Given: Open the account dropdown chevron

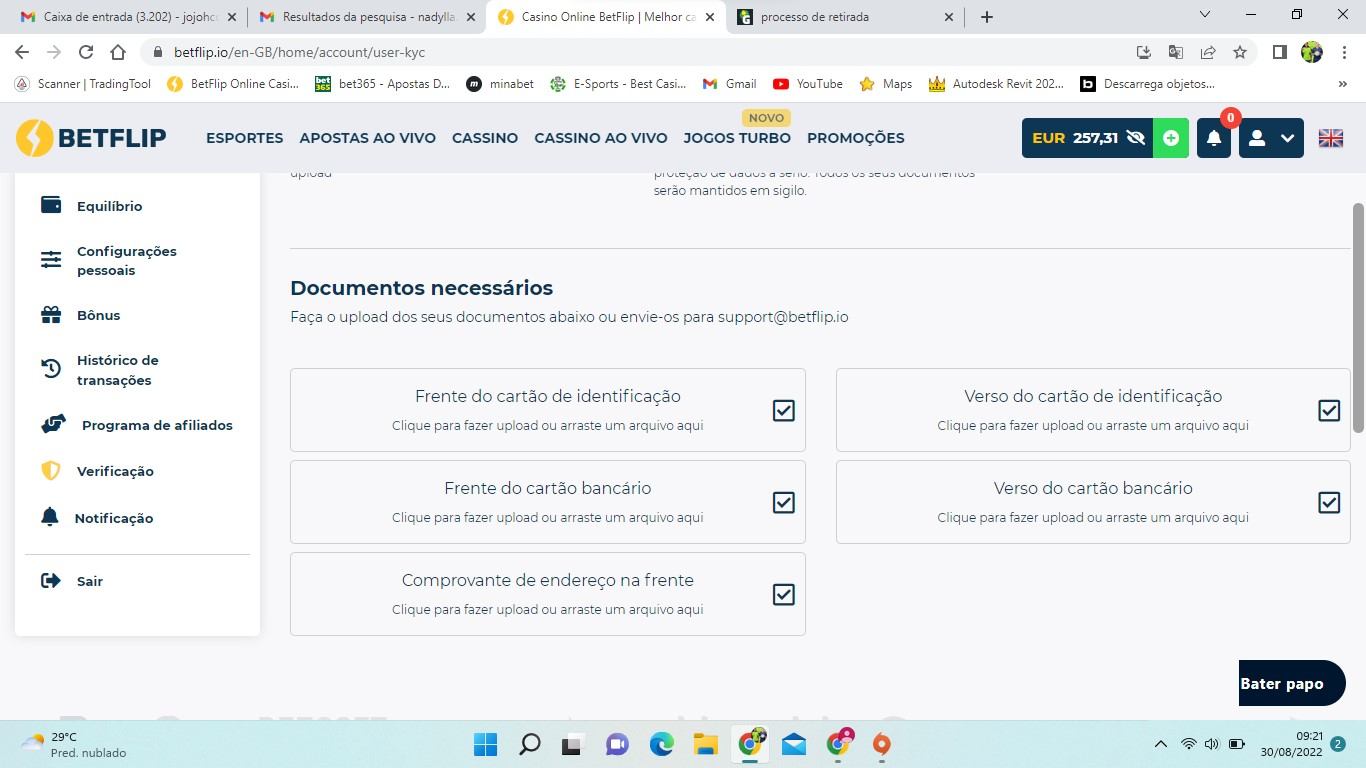Looking at the screenshot, I should pos(1287,138).
